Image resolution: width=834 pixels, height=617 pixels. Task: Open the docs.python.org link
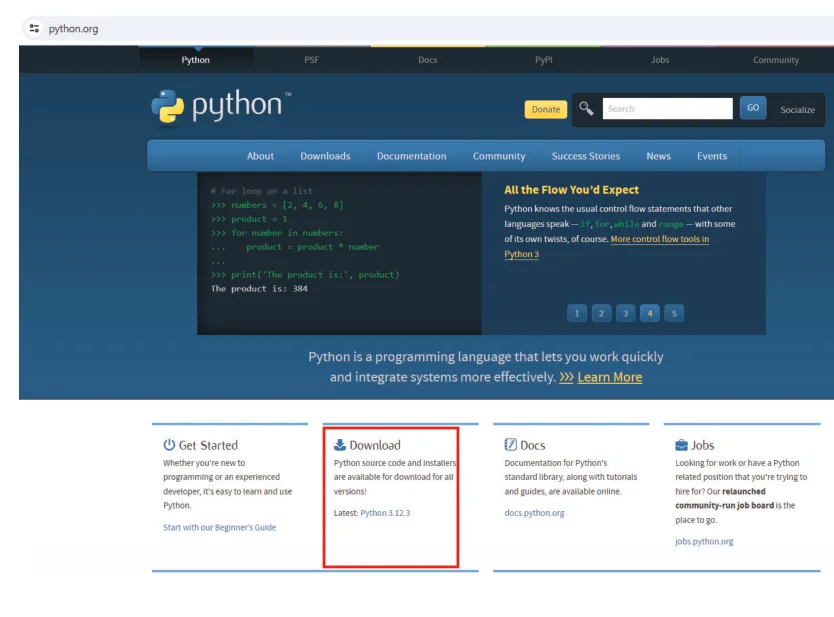click(534, 513)
